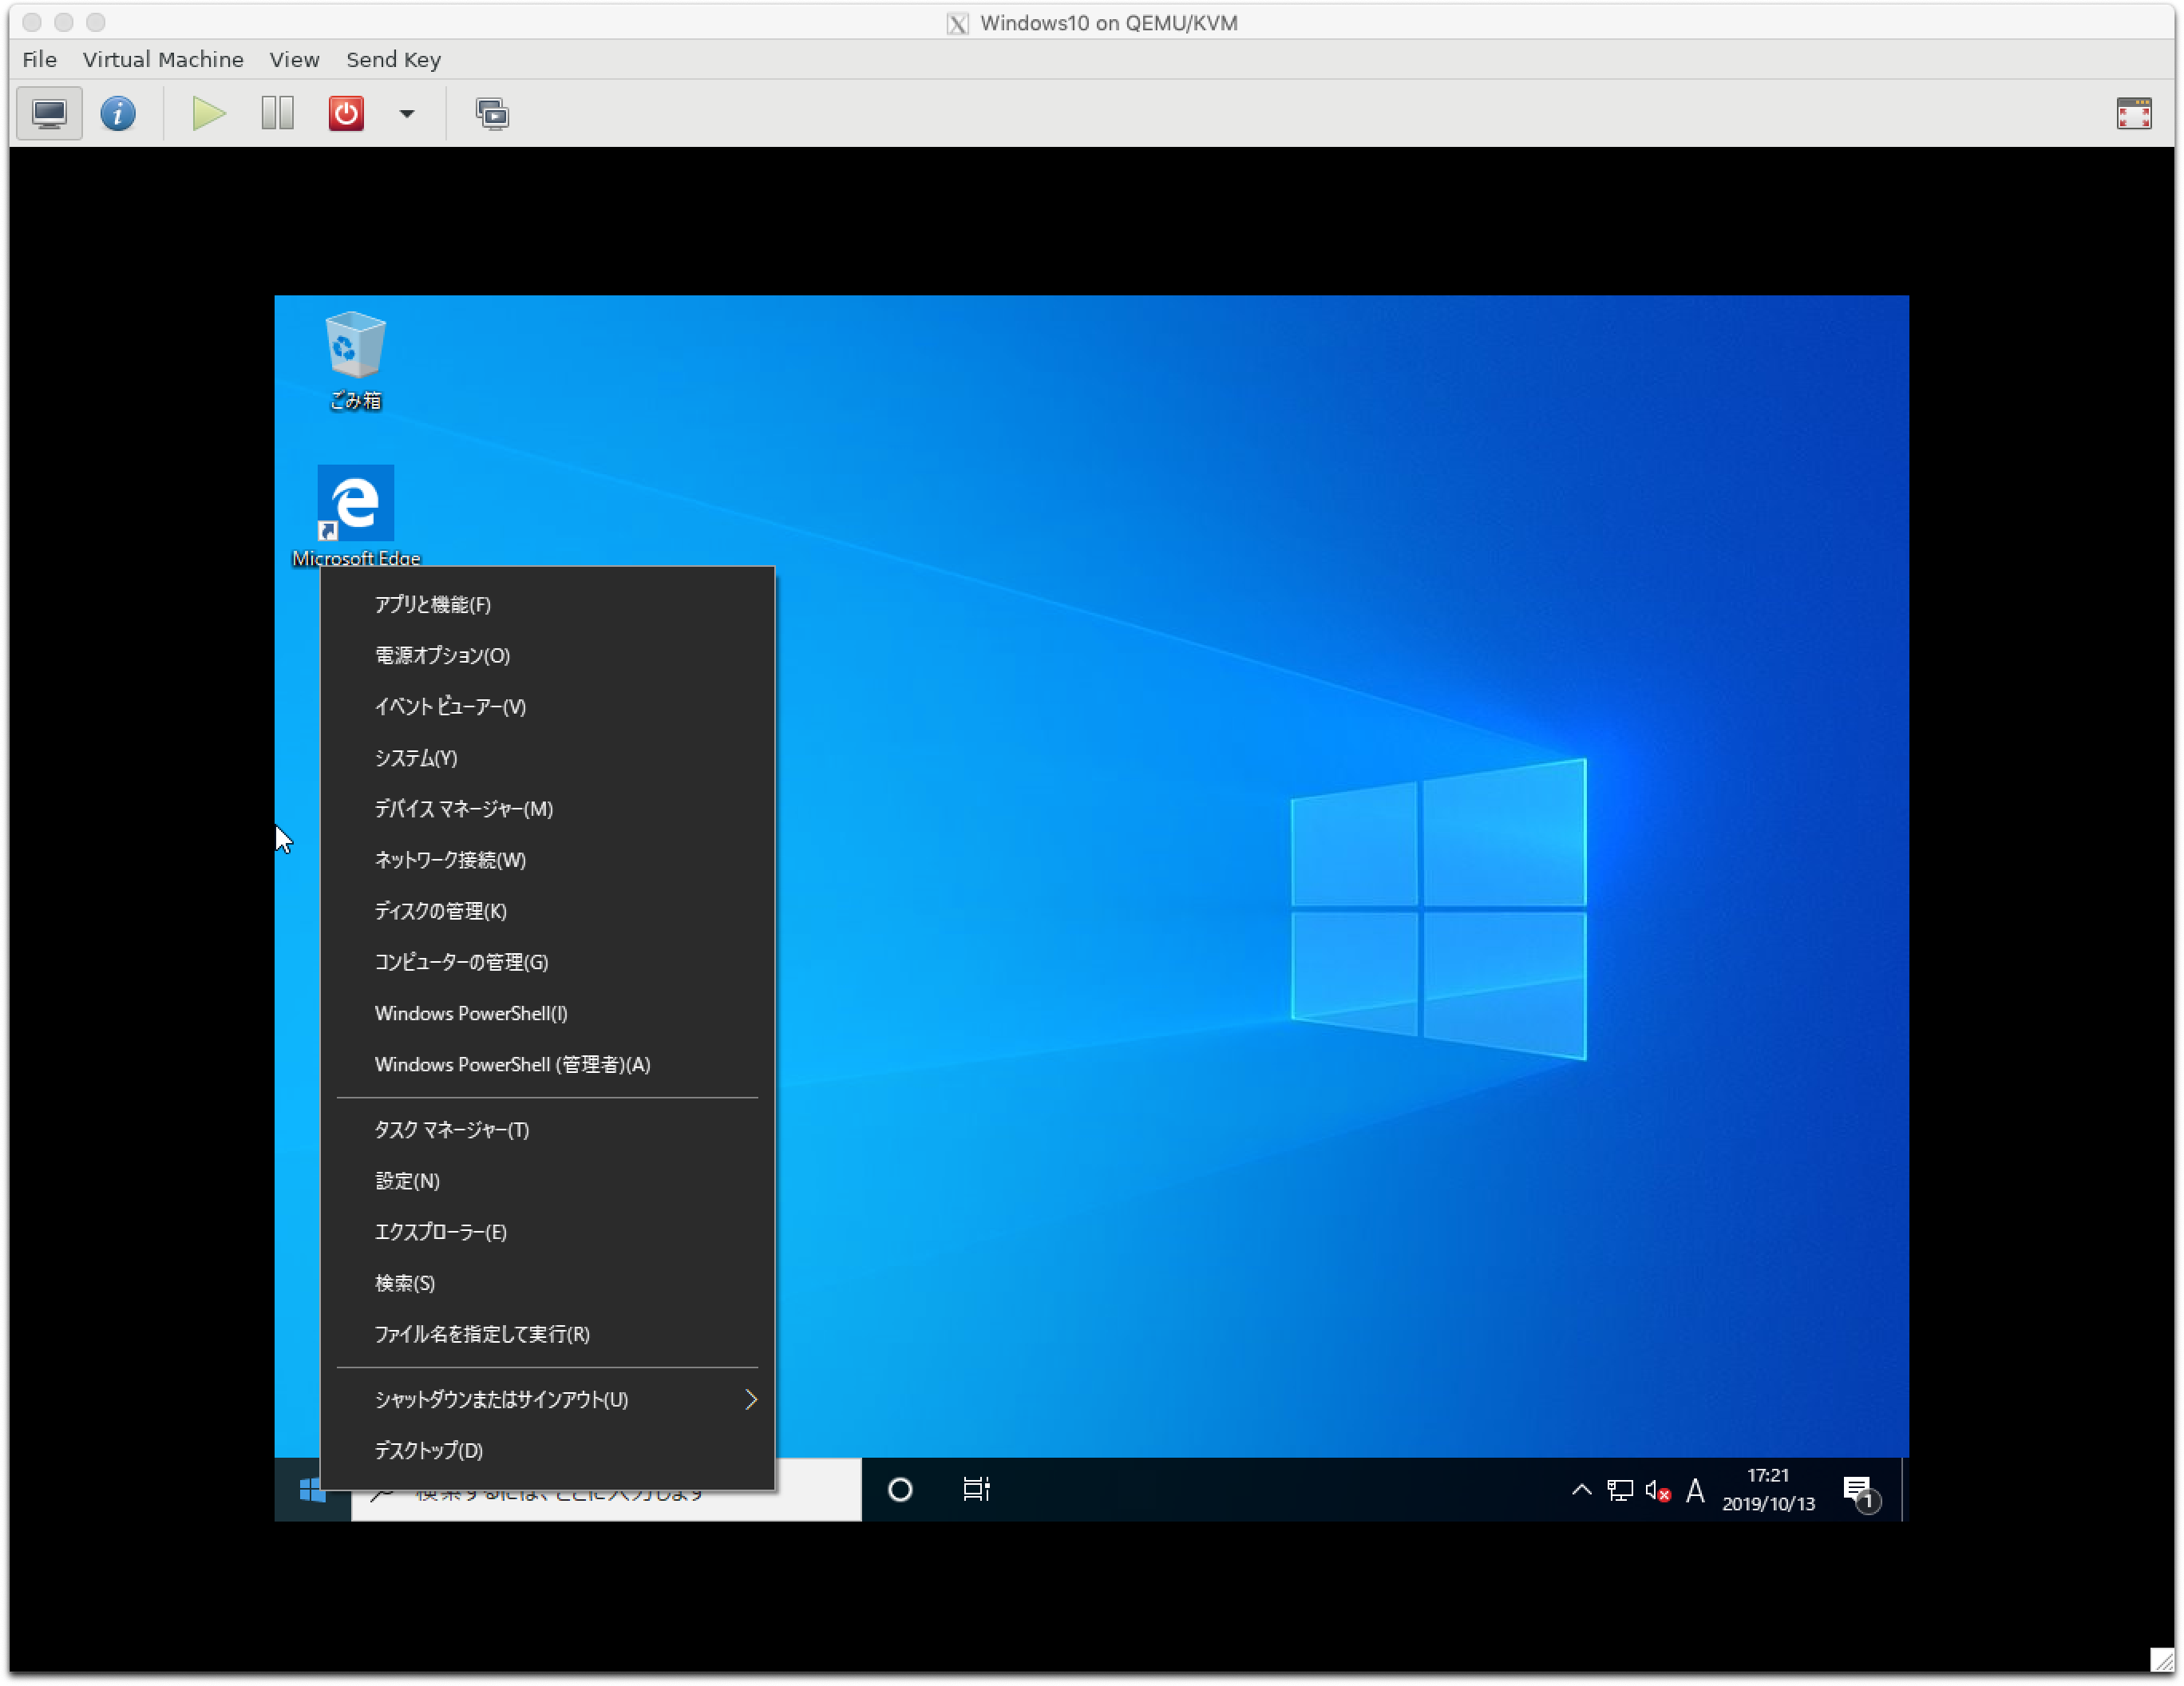Show hidden tray icons chevron
Viewport: 2184px width, 1686px height.
(x=1581, y=1490)
